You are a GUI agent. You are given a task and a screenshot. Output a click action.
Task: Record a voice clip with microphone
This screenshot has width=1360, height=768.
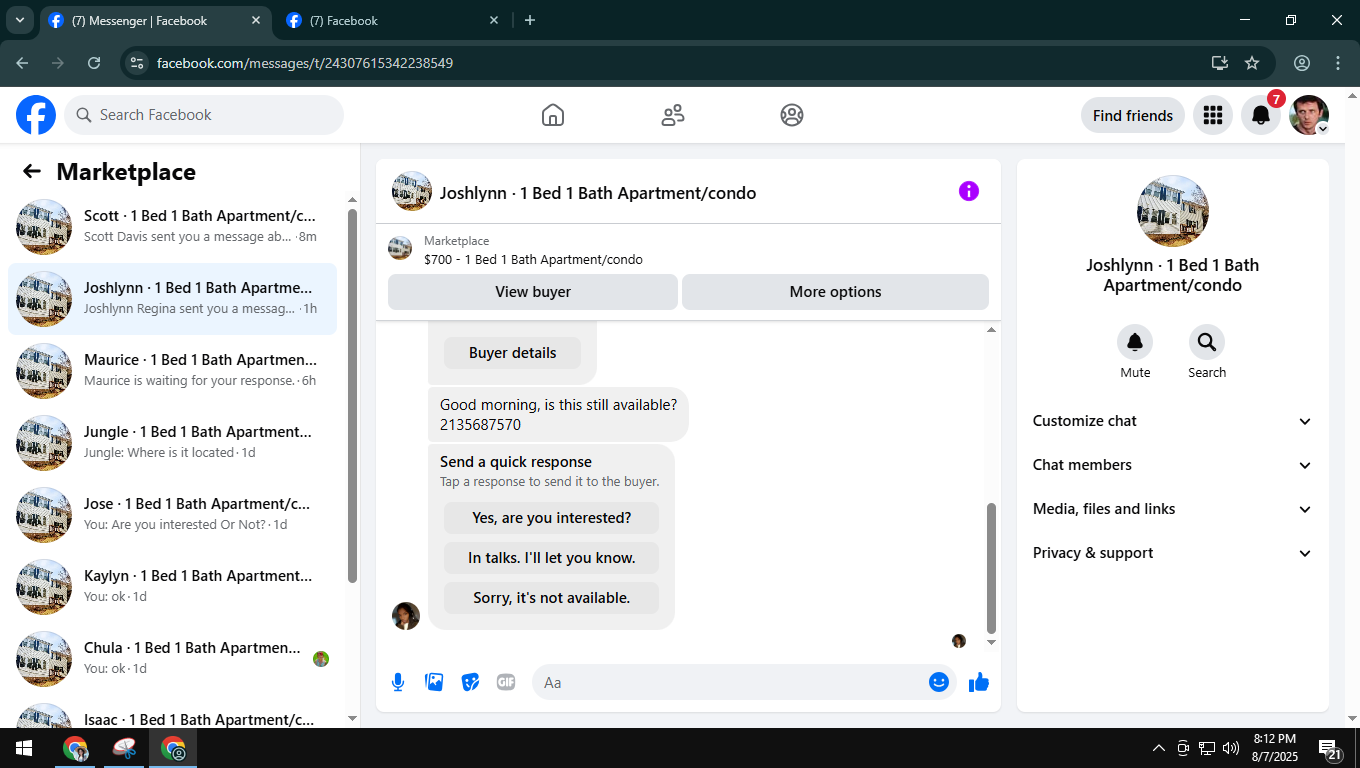(398, 682)
